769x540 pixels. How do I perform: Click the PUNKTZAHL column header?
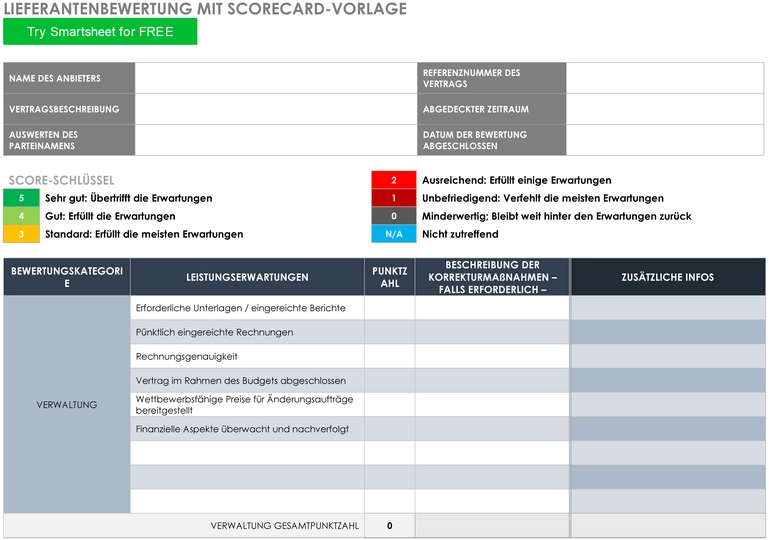[390, 277]
